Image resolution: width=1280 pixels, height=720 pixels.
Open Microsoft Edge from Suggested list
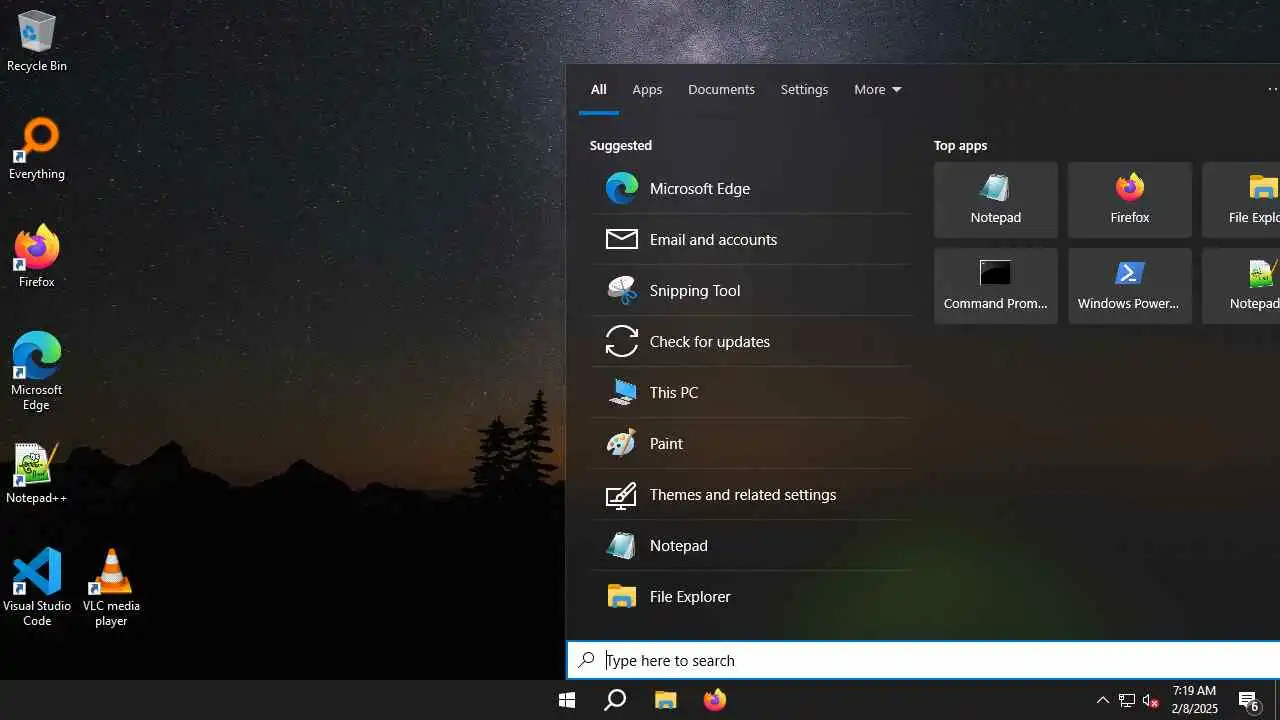tap(751, 188)
